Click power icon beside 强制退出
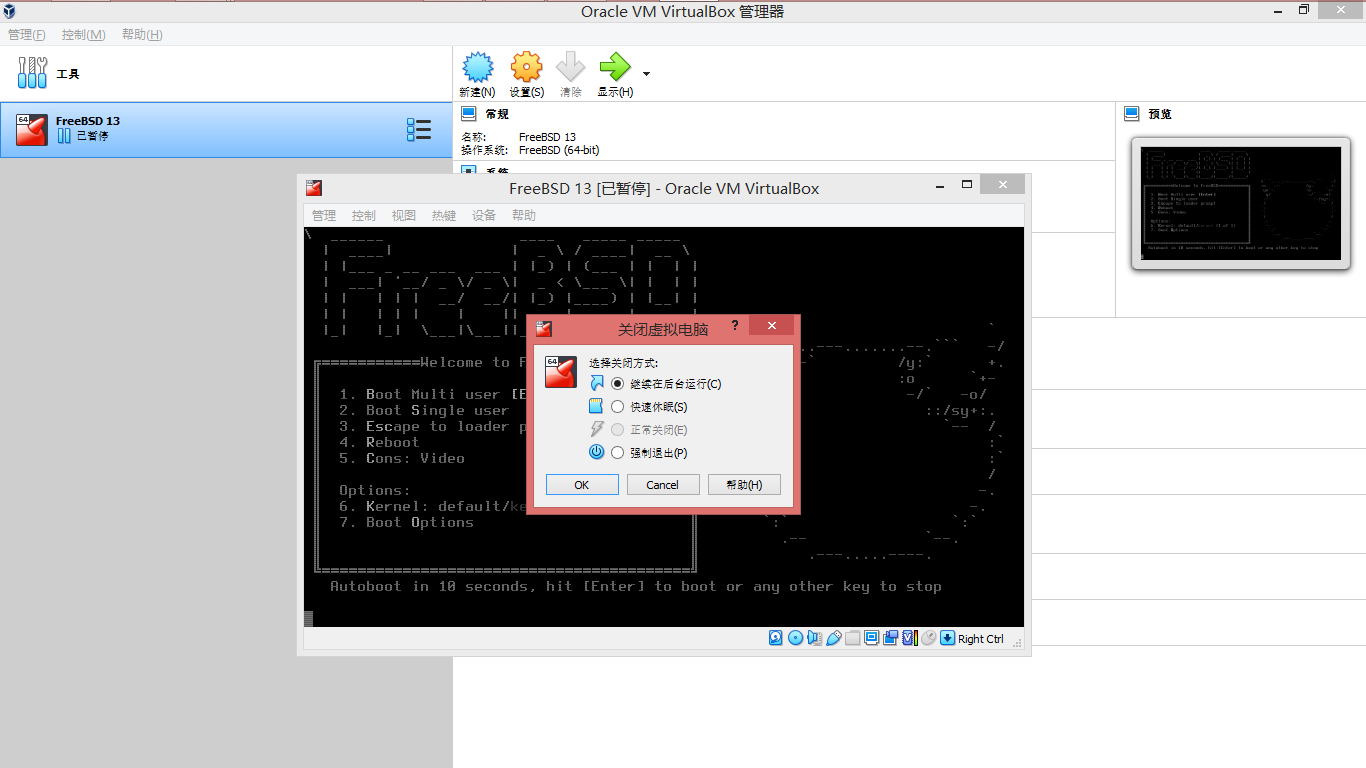1366x768 pixels. [x=596, y=452]
